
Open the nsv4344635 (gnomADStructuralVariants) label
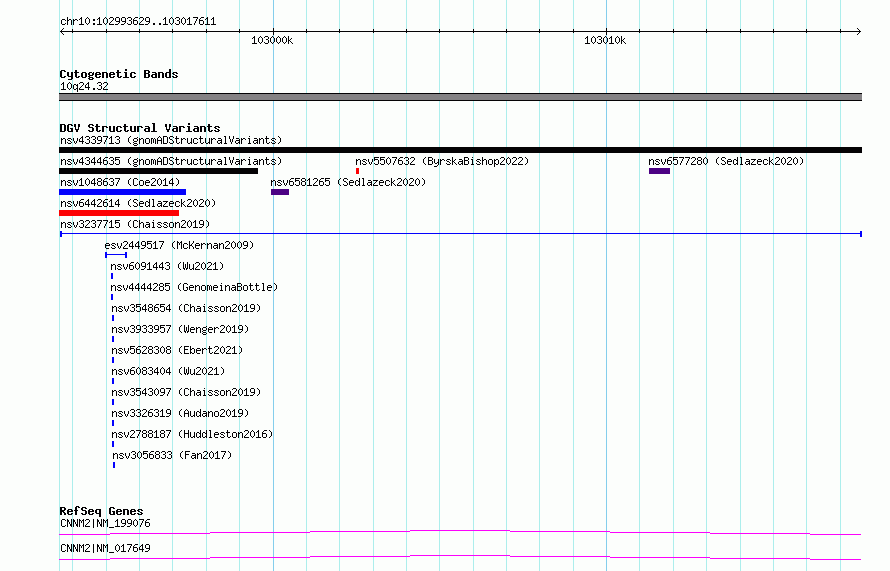tap(171, 161)
